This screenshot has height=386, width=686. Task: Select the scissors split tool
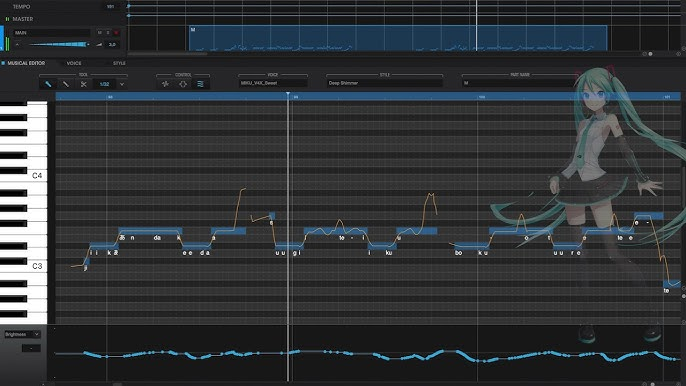pos(83,84)
